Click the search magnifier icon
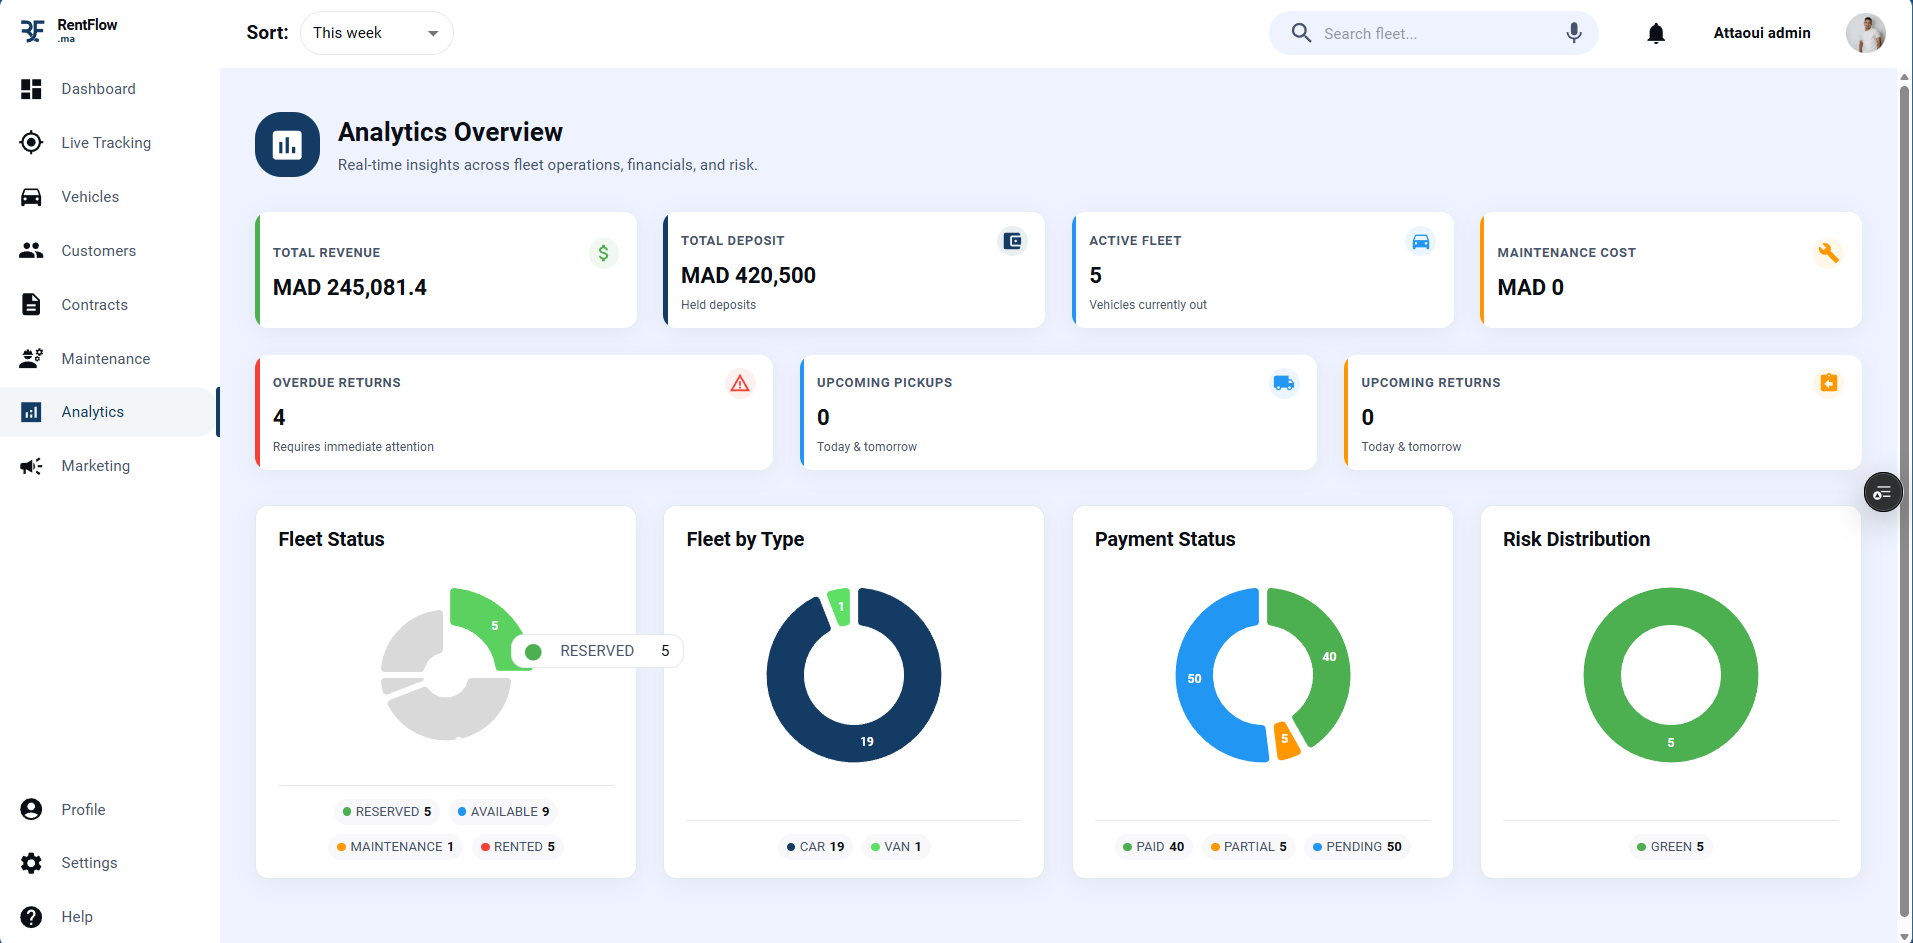 click(x=1301, y=33)
